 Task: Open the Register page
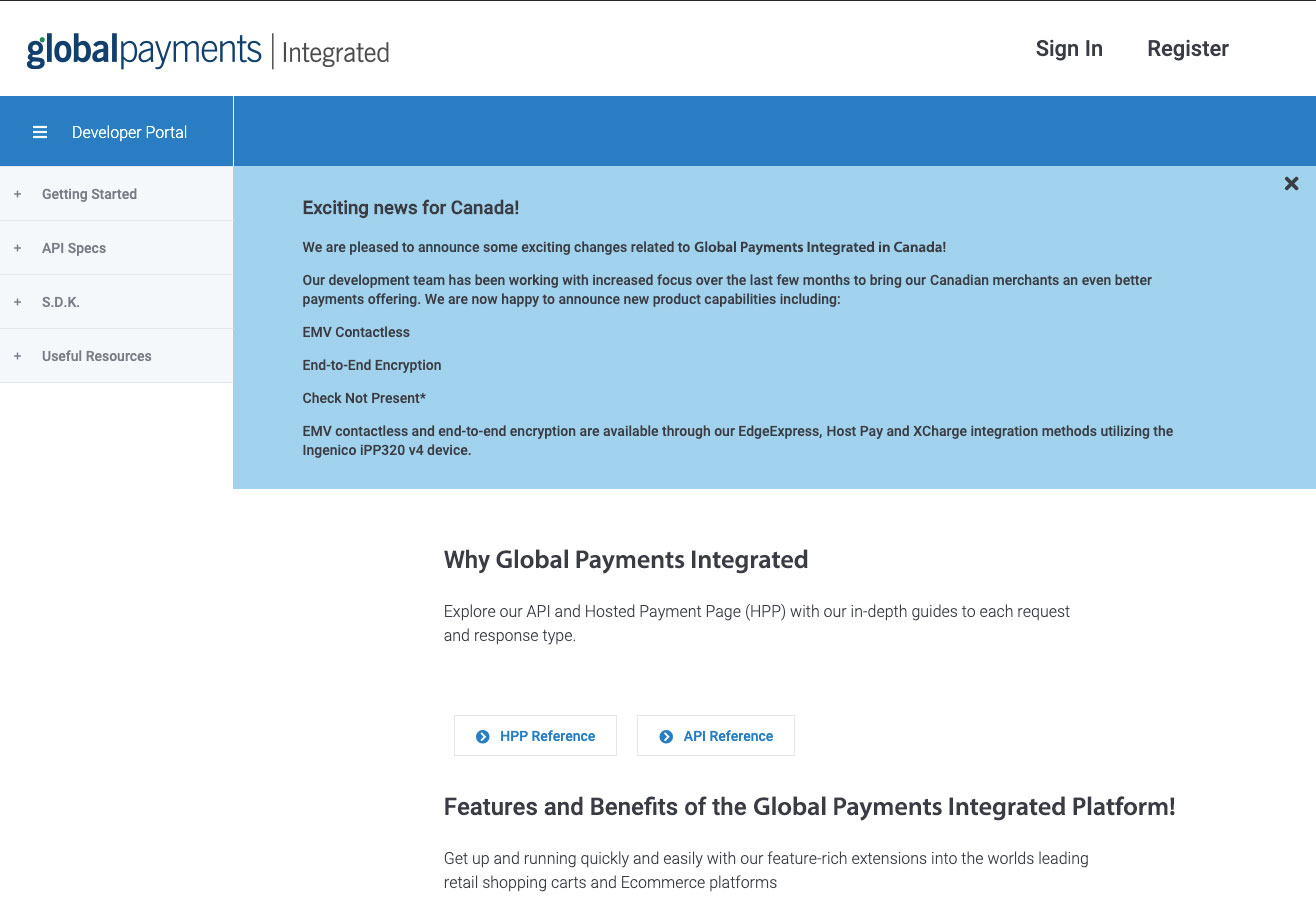1188,48
